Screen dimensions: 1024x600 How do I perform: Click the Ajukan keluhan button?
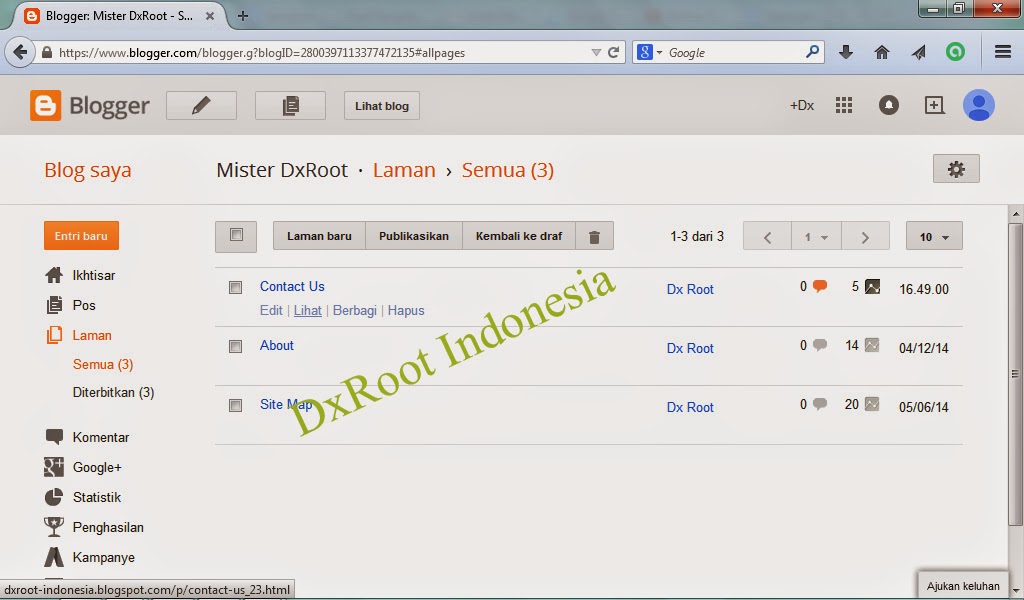coord(963,586)
